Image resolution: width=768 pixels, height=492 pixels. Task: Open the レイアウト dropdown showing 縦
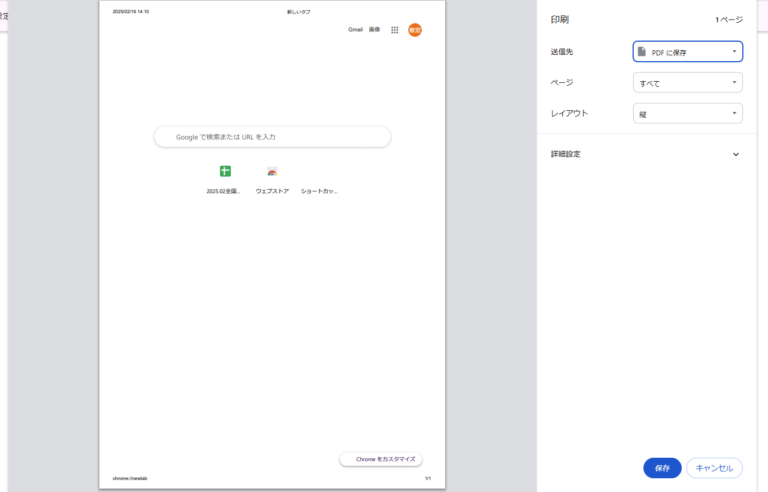[688, 114]
